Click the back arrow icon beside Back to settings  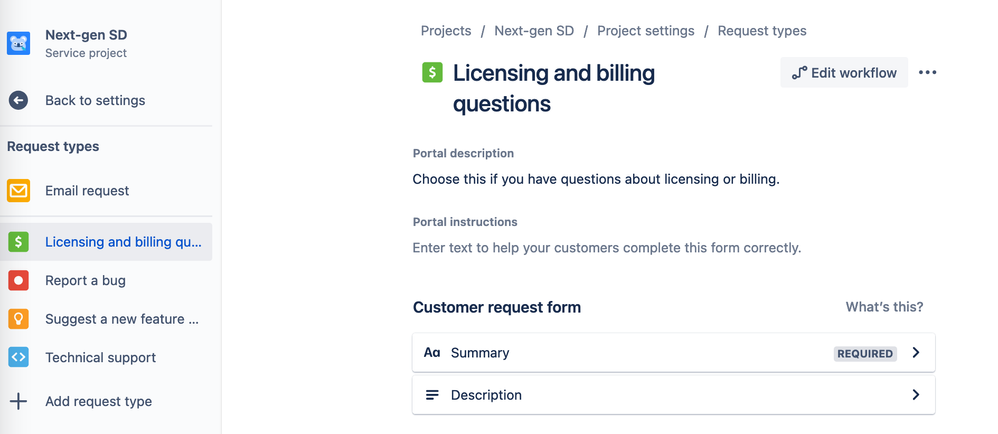(19, 100)
